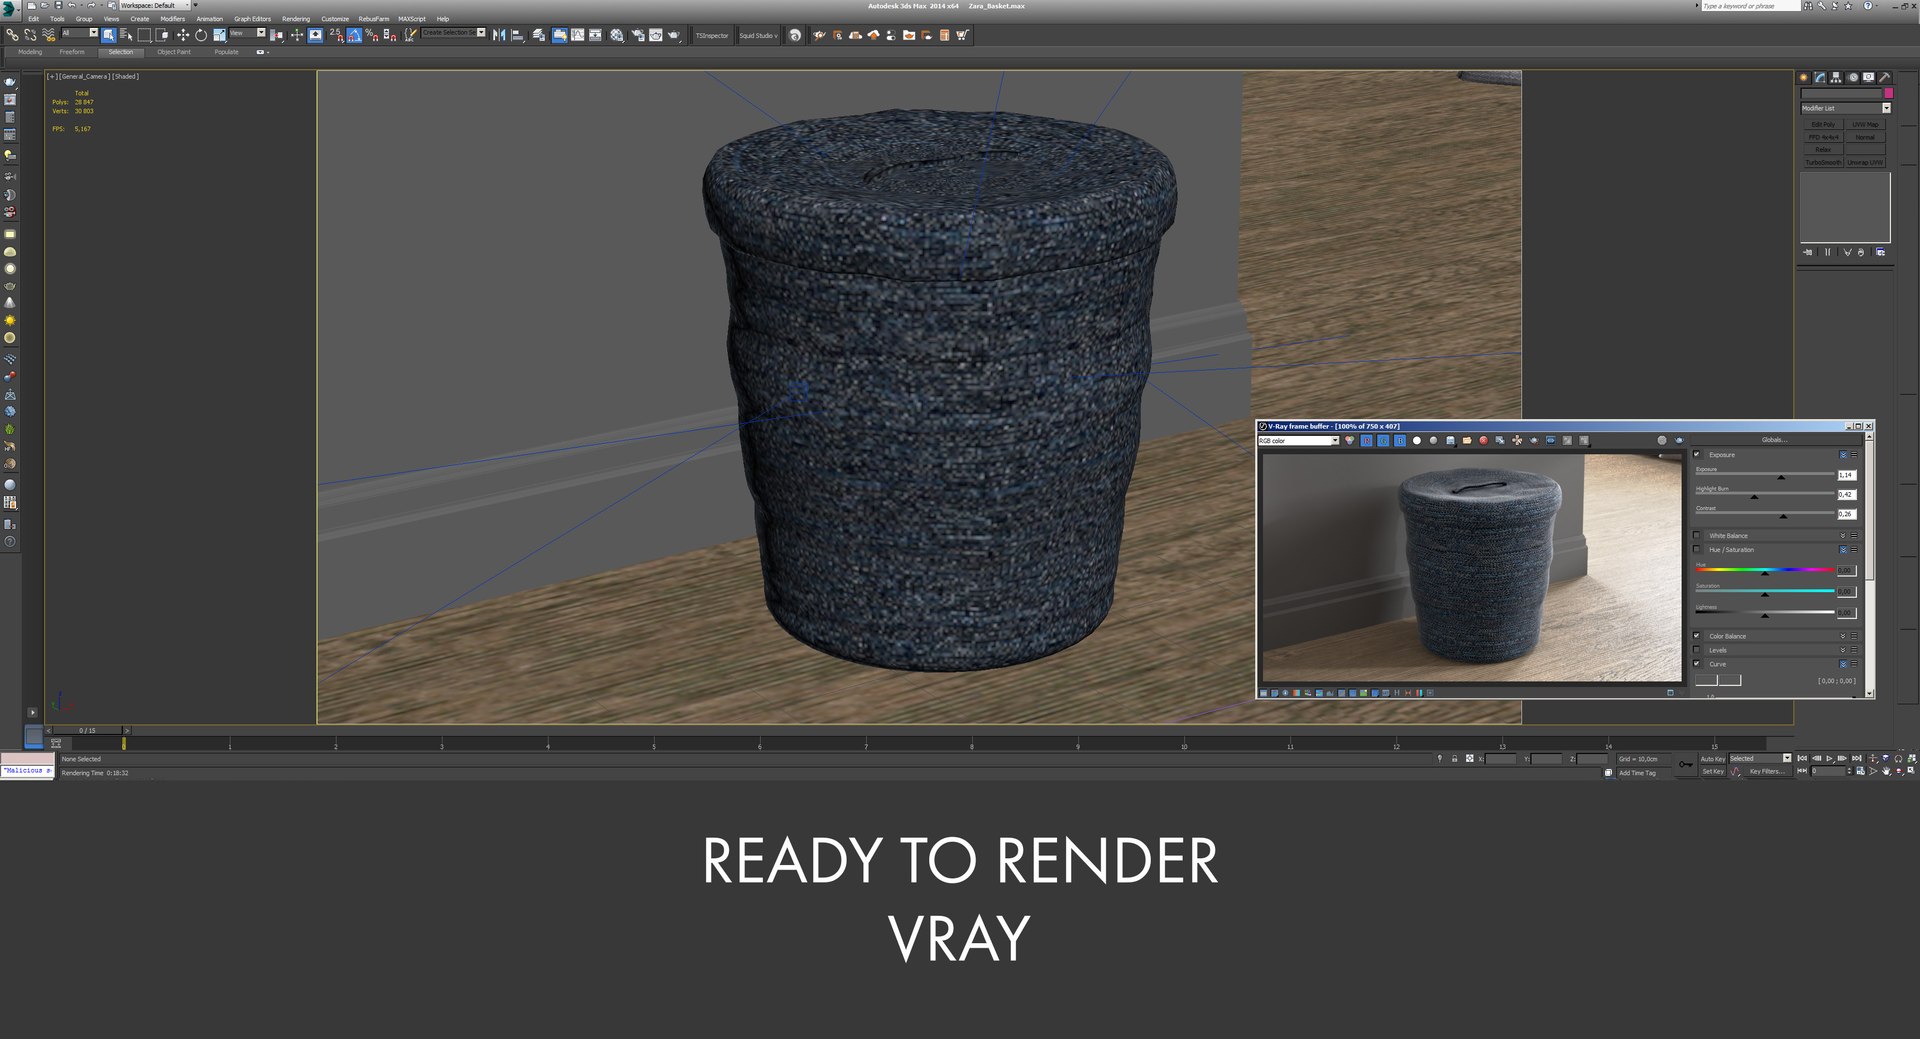Open the Create command panel tab

1804,77
